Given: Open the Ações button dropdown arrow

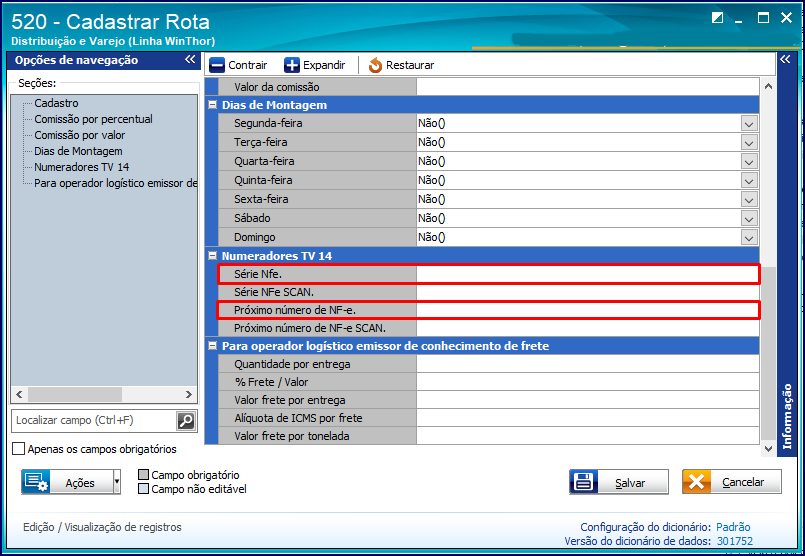Looking at the screenshot, I should [x=117, y=482].
